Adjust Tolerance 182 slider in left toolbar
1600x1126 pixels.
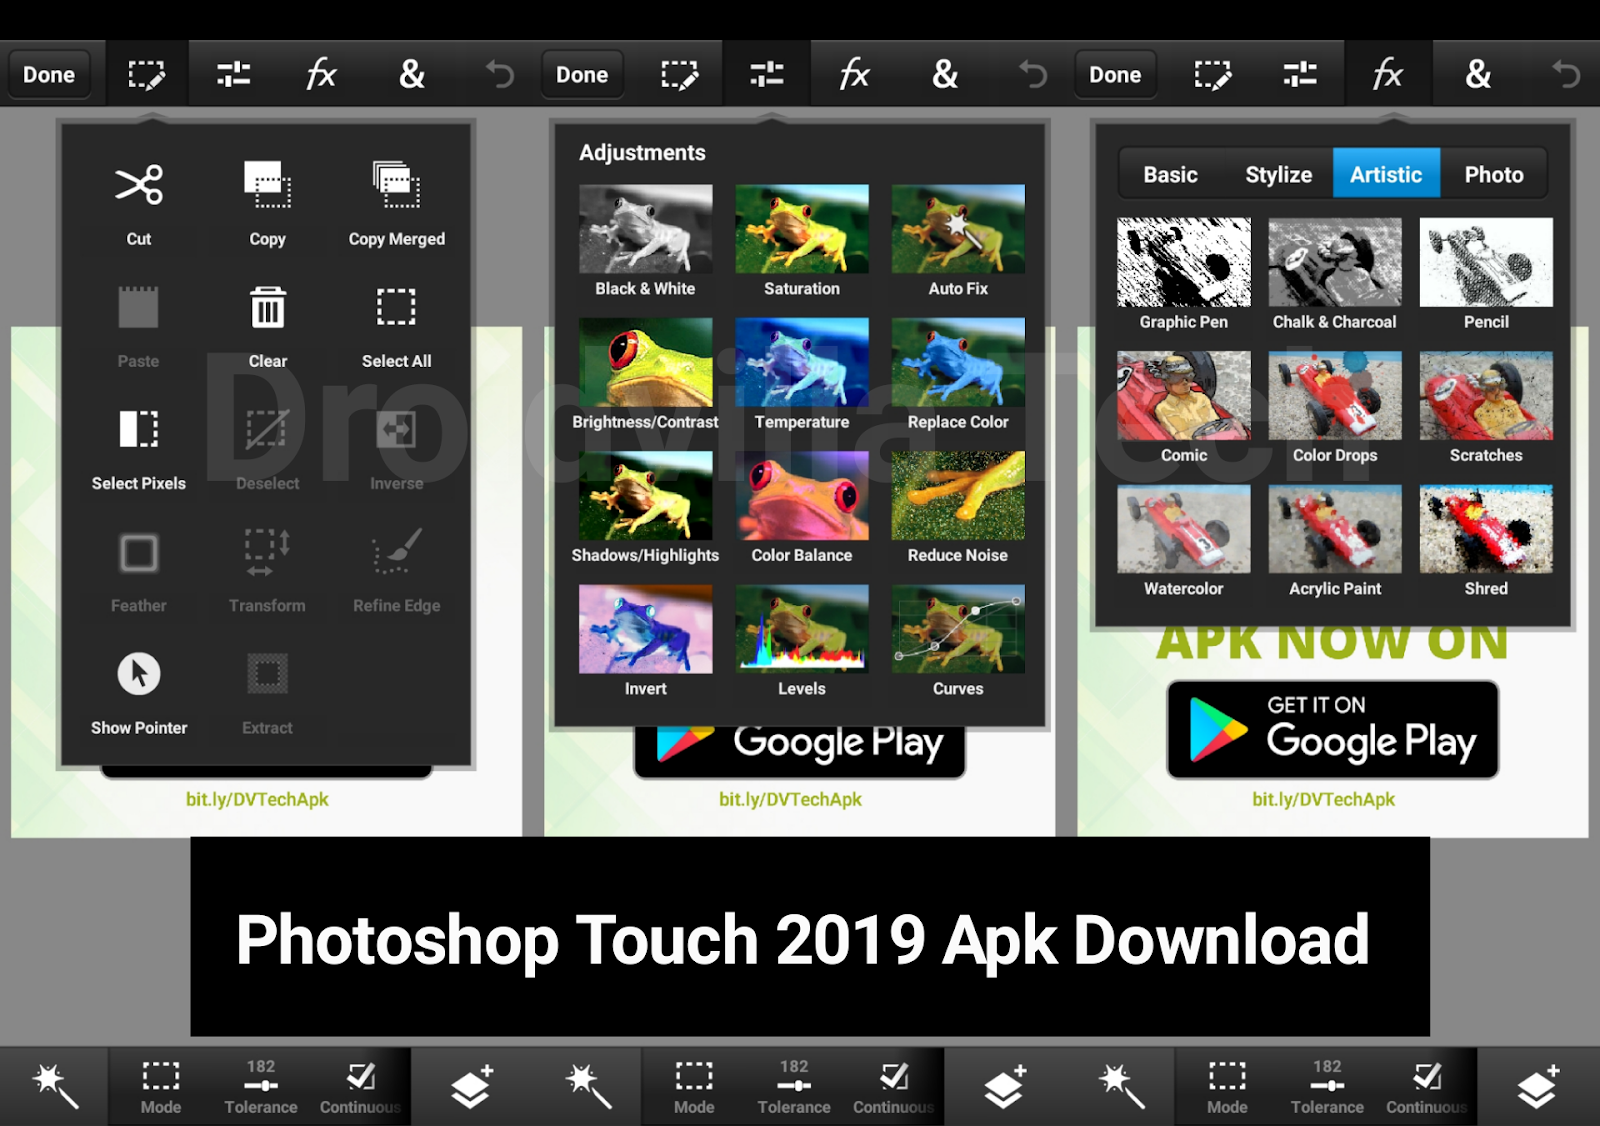point(261,1087)
